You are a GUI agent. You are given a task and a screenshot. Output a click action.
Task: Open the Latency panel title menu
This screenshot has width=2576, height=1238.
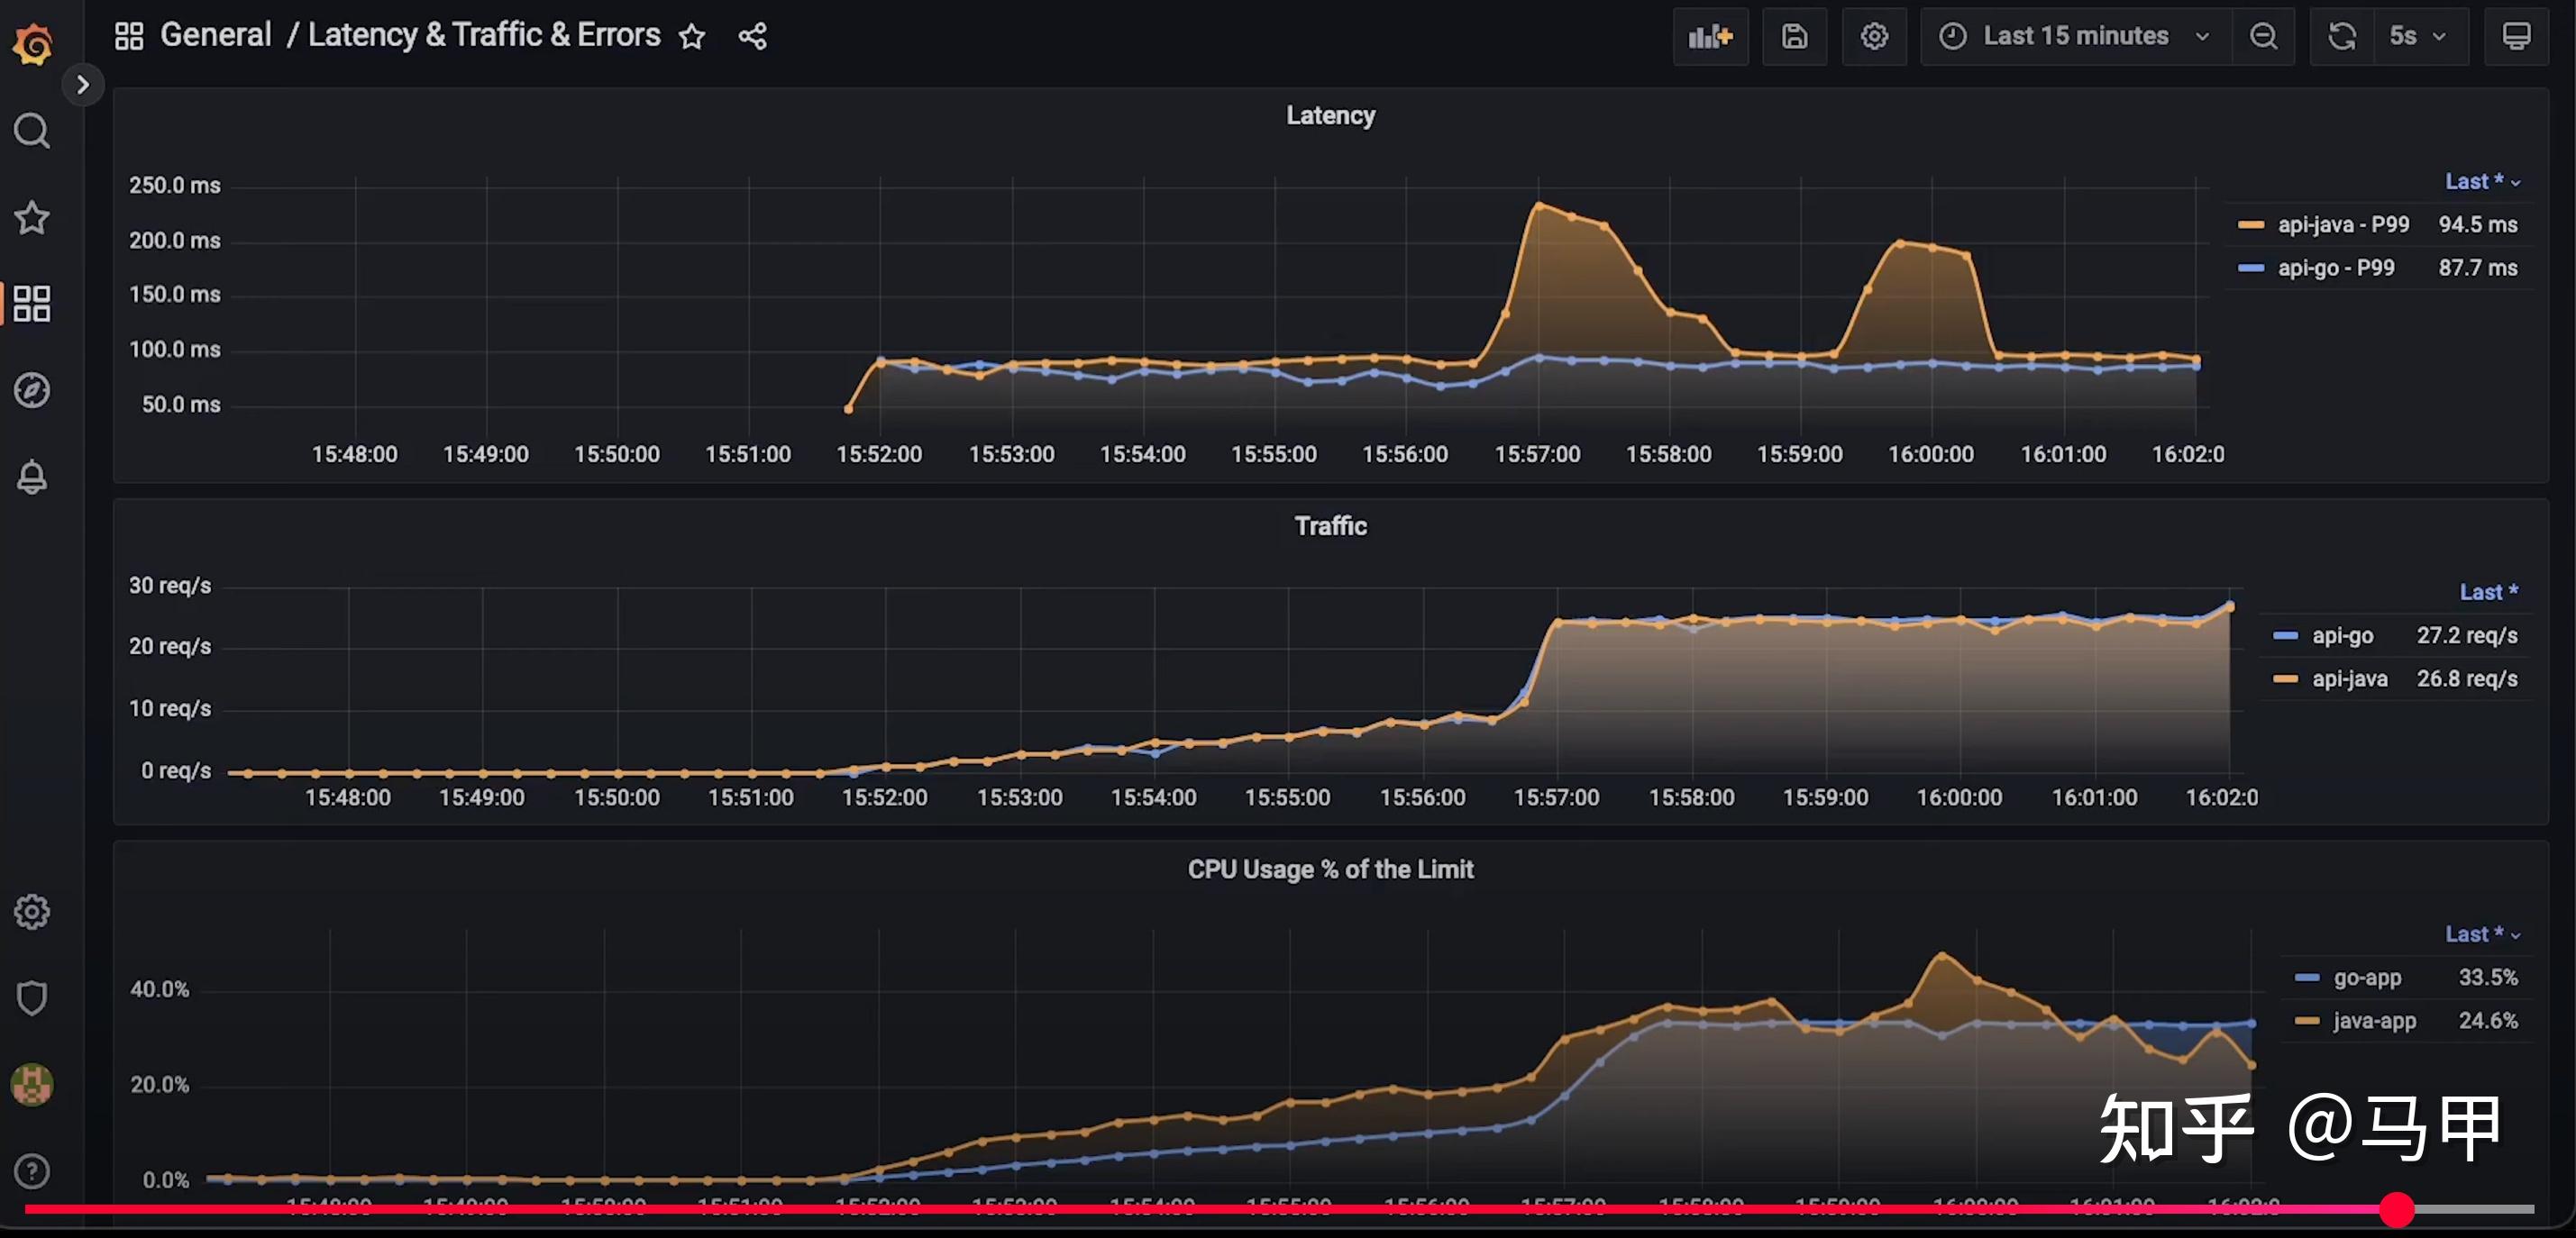[1330, 116]
